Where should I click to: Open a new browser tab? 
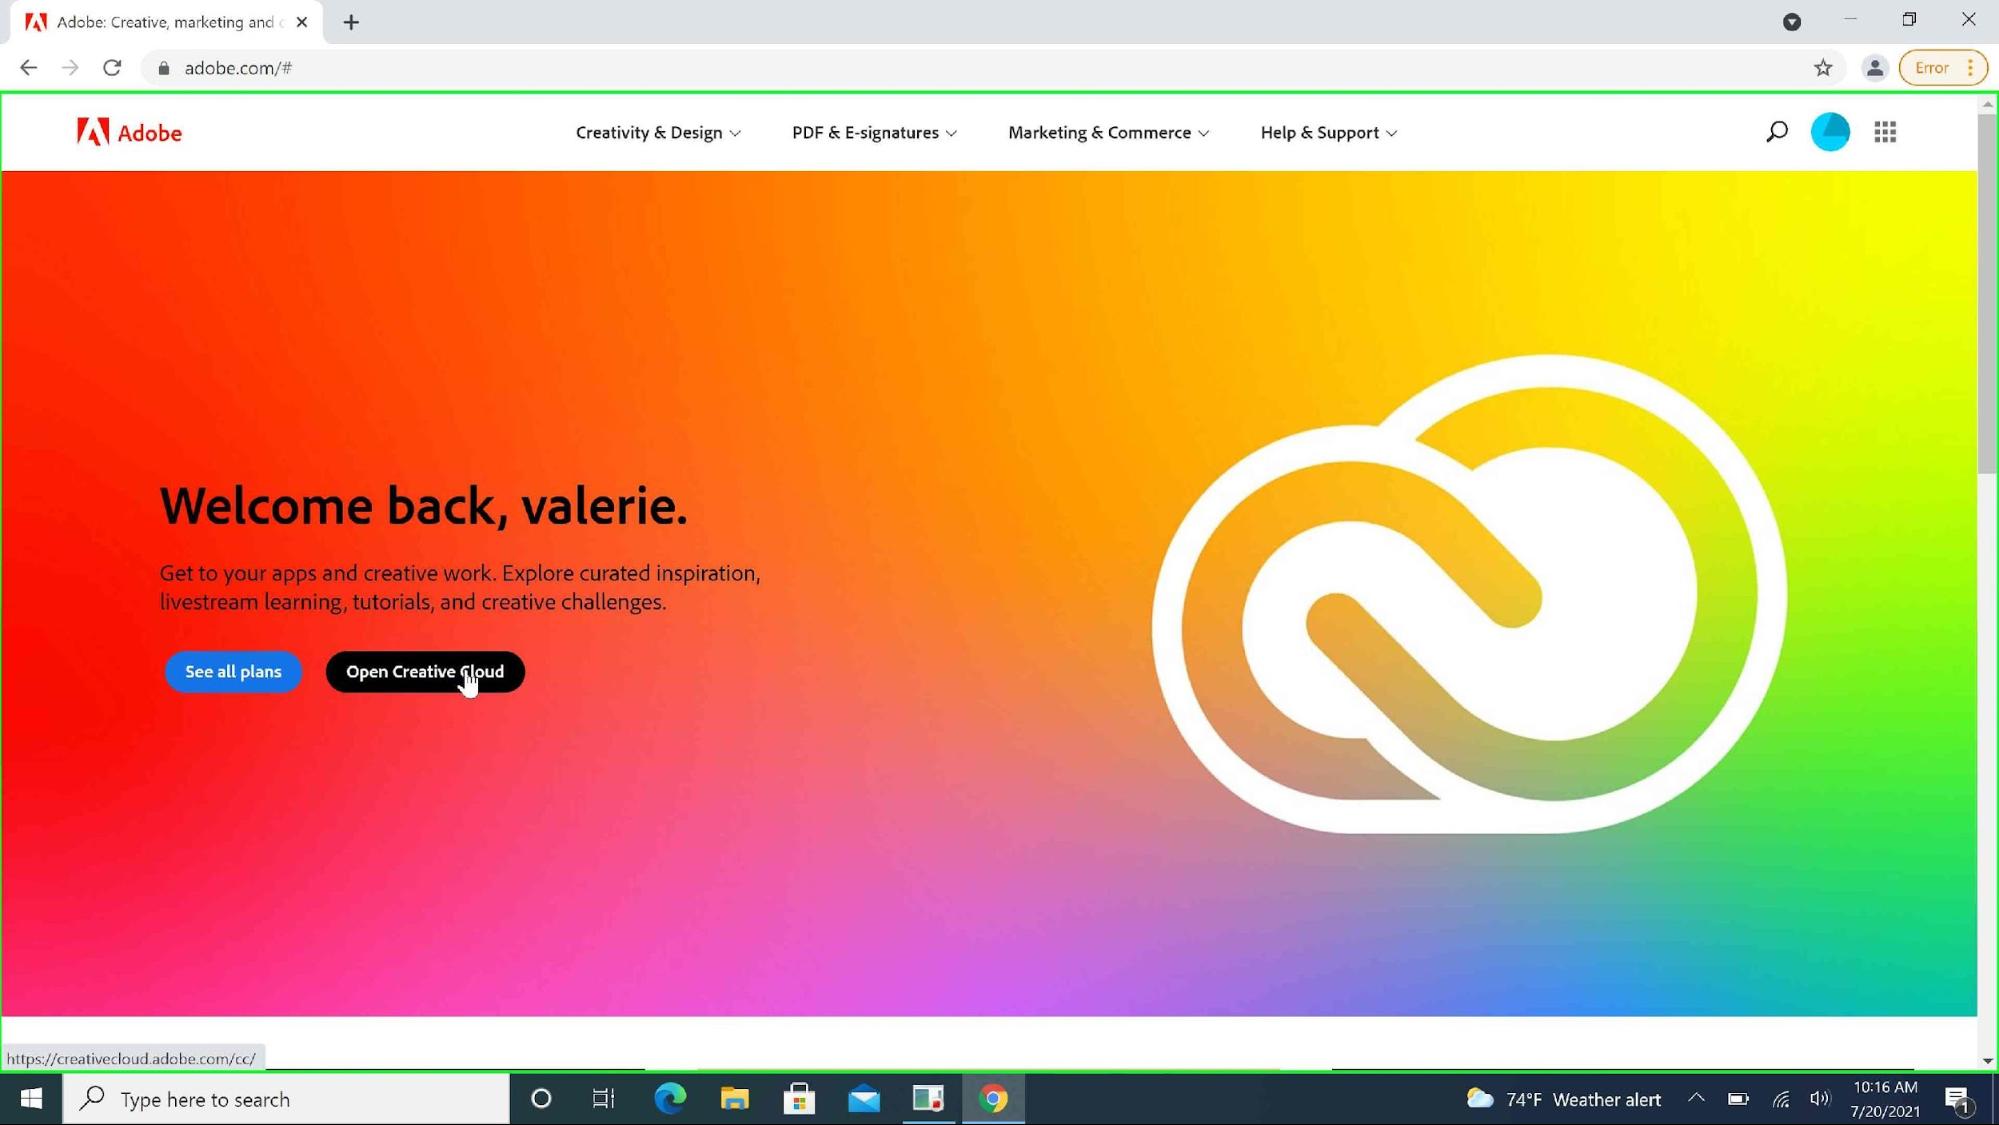(x=351, y=22)
